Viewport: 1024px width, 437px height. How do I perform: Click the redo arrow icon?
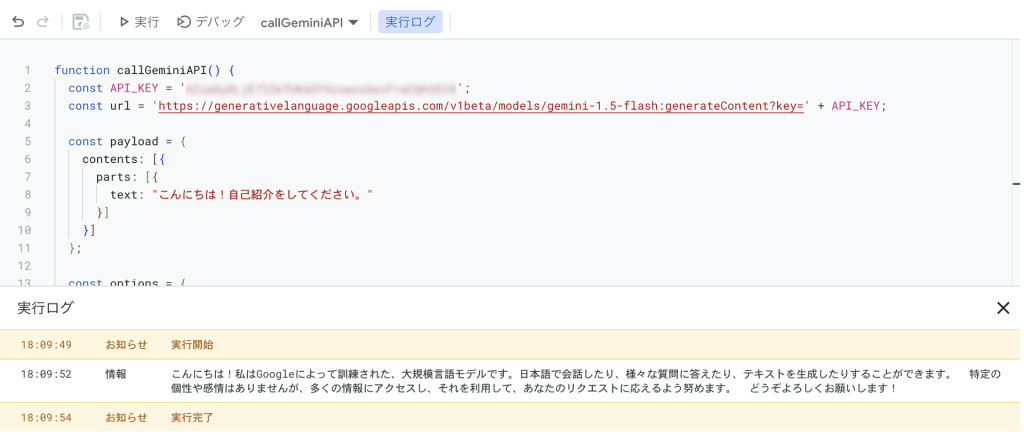click(43, 21)
